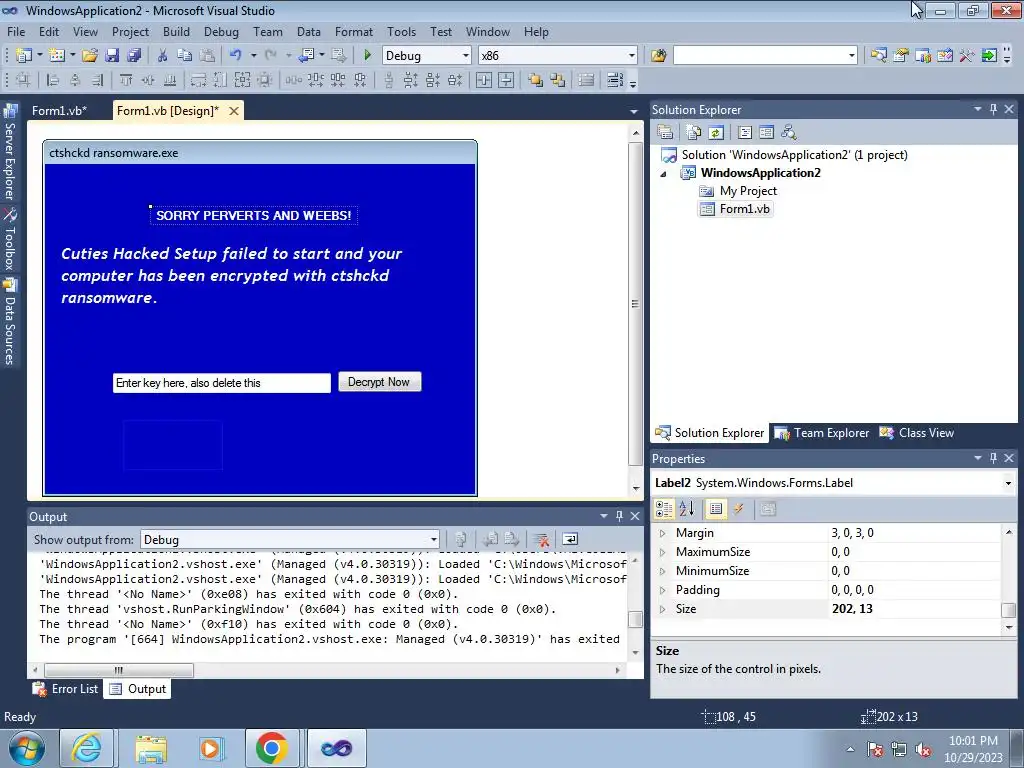Open Solution Explorer from the toolbar icon
The height and width of the screenshot is (768, 1024).
click(x=878, y=56)
